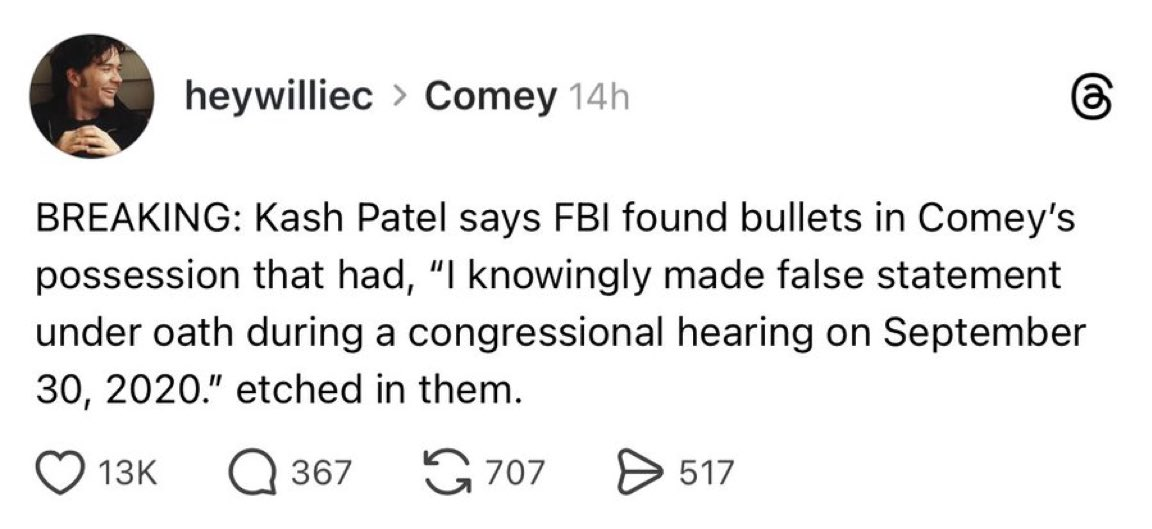Image resolution: width=1152 pixels, height=529 pixels.
Task: View the 13K likes count
Action: [x=130, y=472]
